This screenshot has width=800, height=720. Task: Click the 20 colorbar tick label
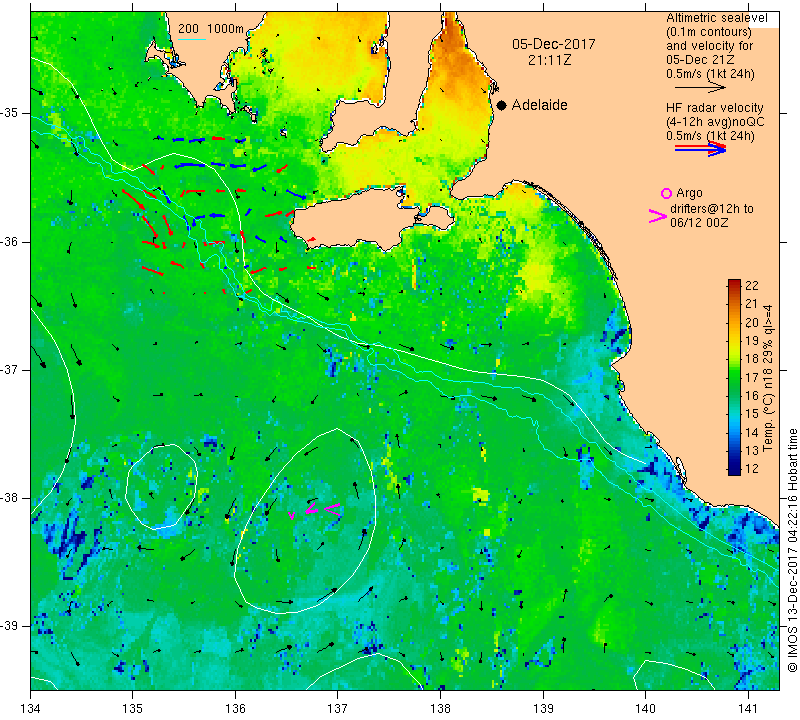[752, 322]
